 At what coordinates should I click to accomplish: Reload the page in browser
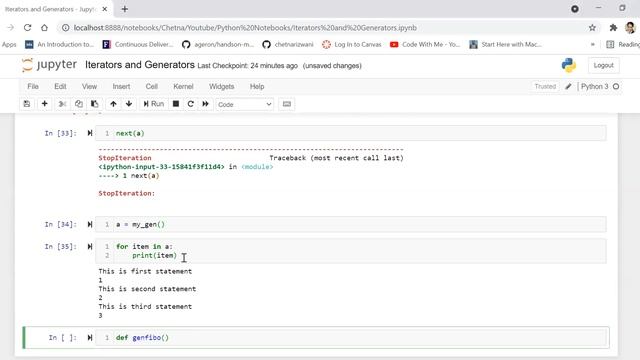click(x=27, y=28)
